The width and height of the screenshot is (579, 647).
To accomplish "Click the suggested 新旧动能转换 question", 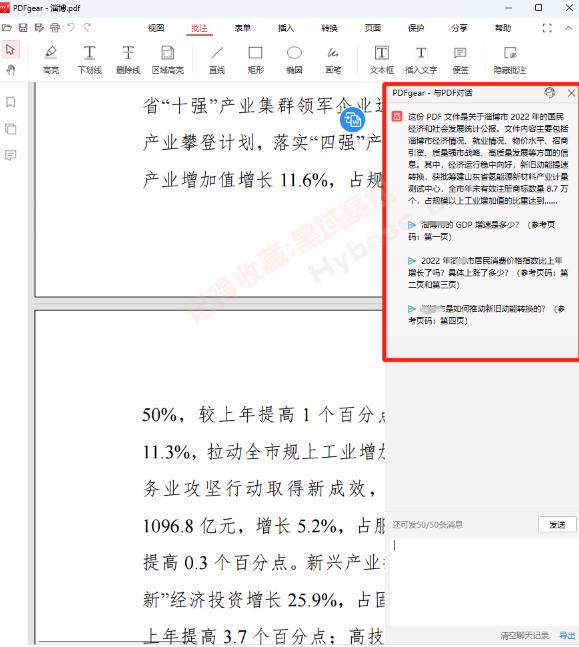I will coord(487,314).
